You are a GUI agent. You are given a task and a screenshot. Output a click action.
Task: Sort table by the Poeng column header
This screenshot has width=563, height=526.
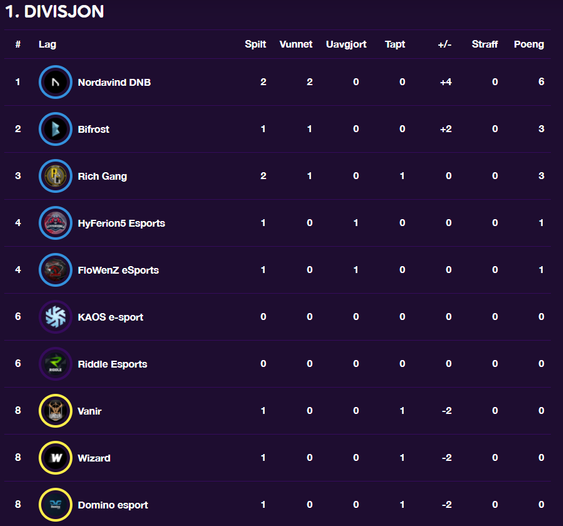pos(529,45)
